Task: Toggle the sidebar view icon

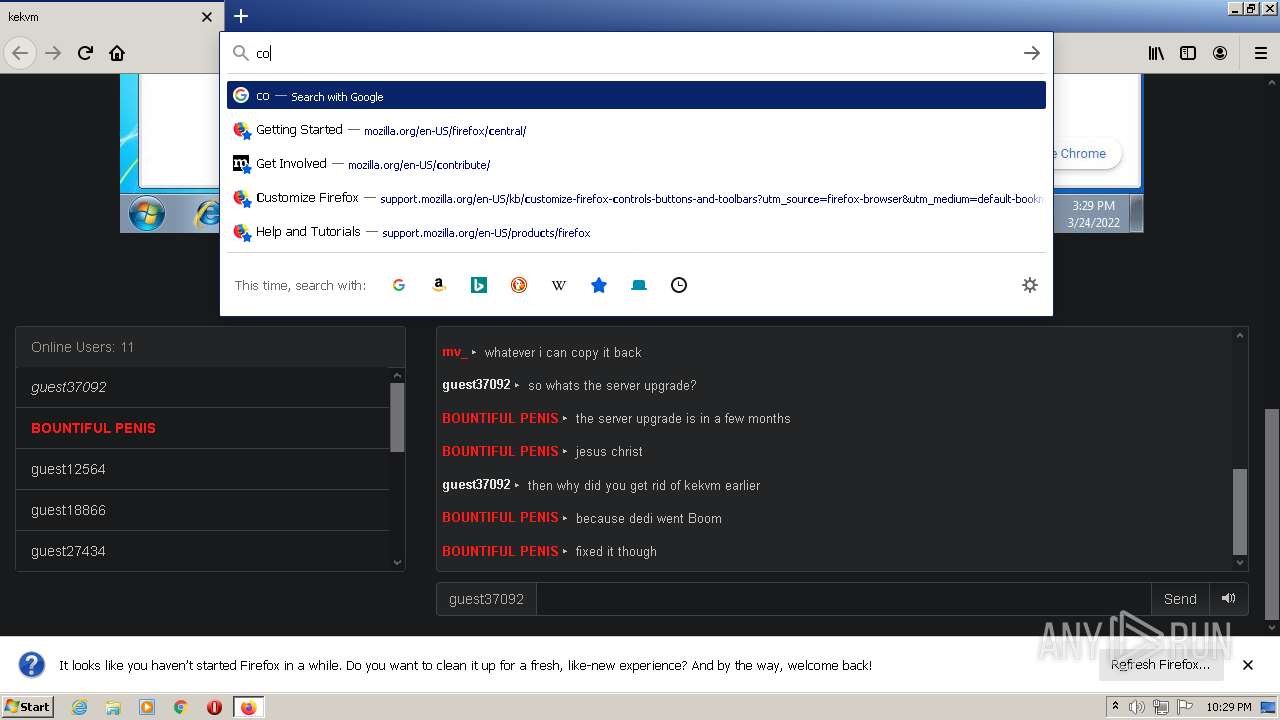Action: click(x=1188, y=53)
